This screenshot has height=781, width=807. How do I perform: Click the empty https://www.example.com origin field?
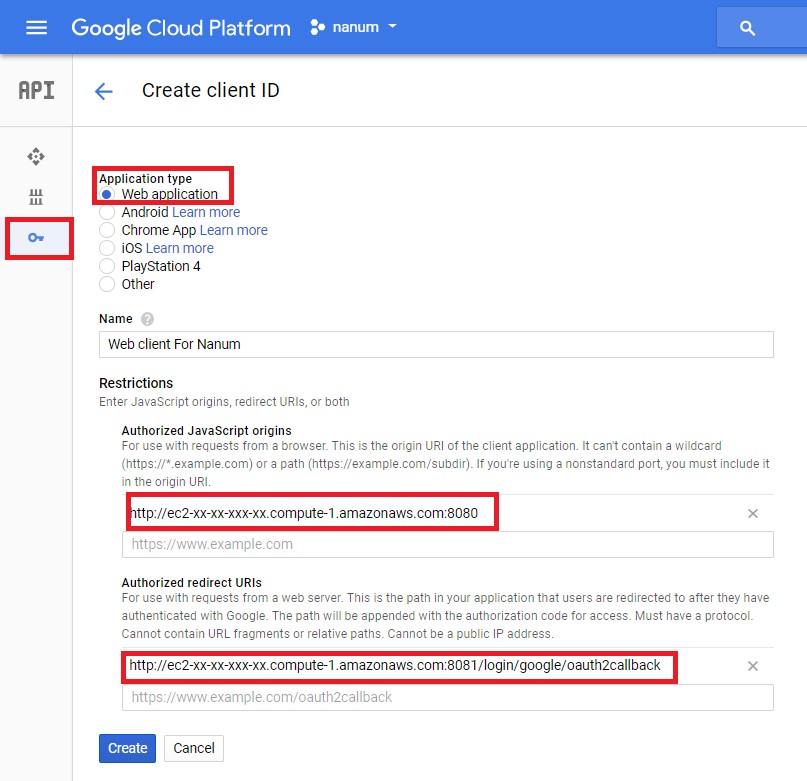(447, 545)
